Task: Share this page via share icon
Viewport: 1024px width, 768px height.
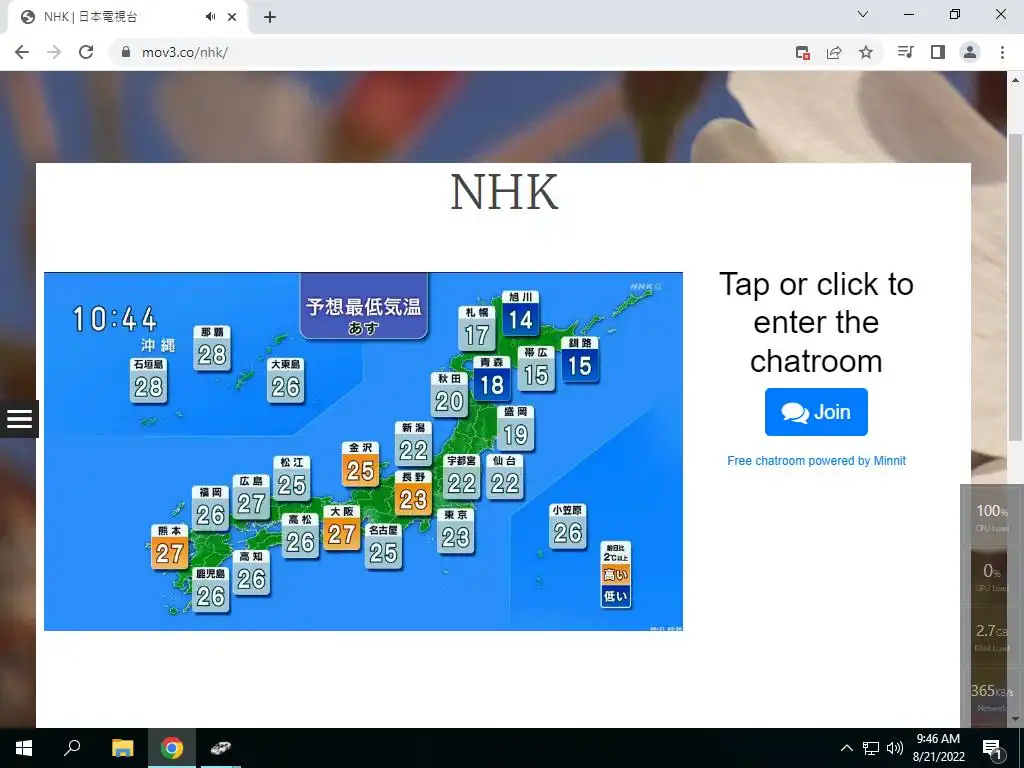Action: tap(834, 52)
